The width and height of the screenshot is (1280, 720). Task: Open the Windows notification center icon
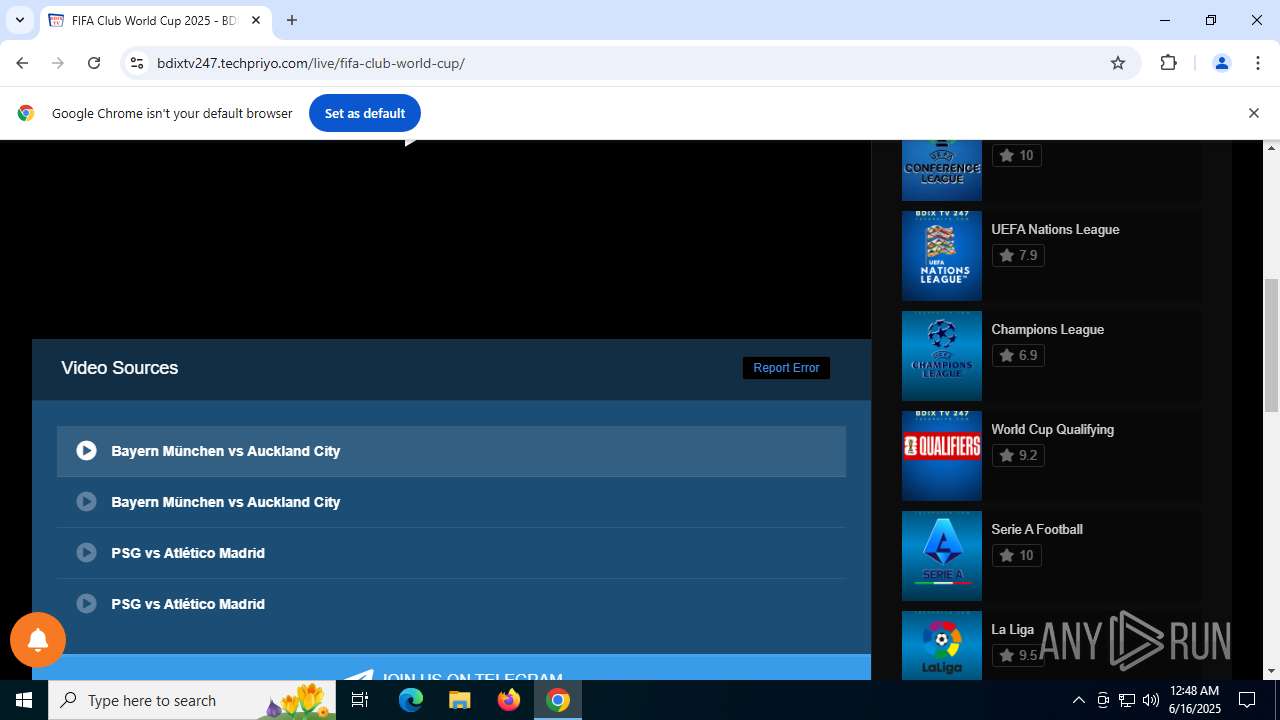tap(1247, 700)
